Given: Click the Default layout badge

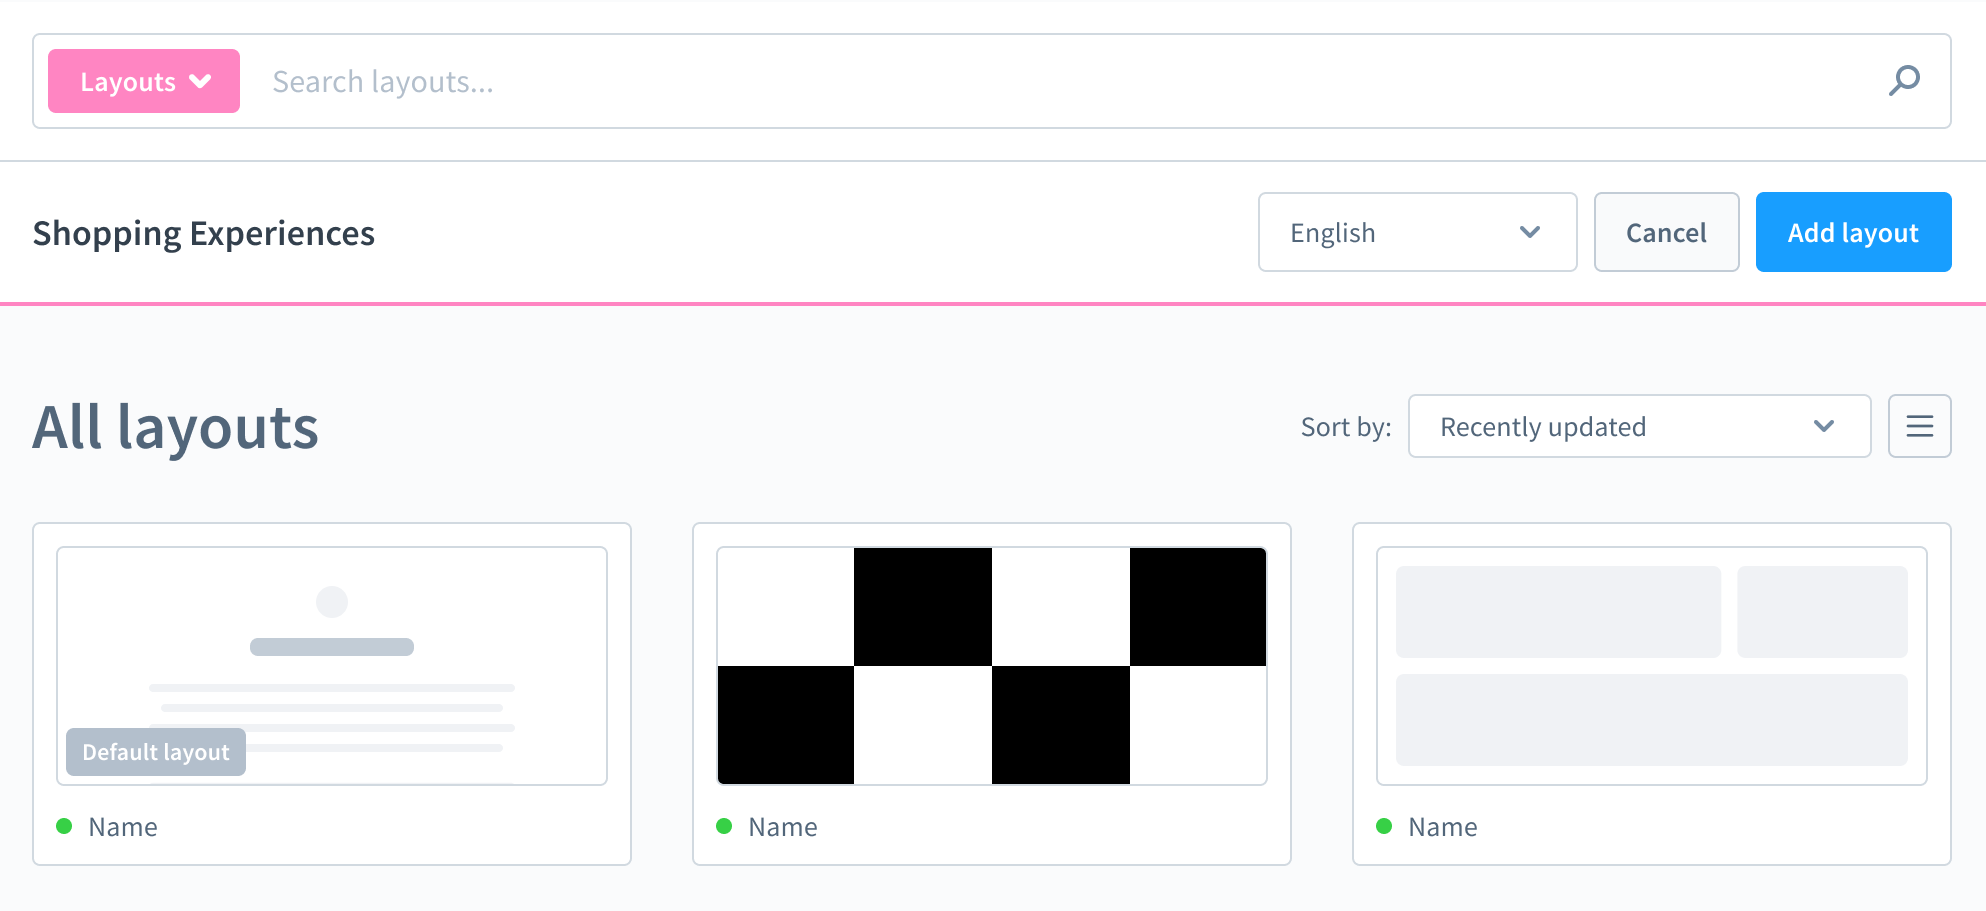Looking at the screenshot, I should [x=156, y=752].
